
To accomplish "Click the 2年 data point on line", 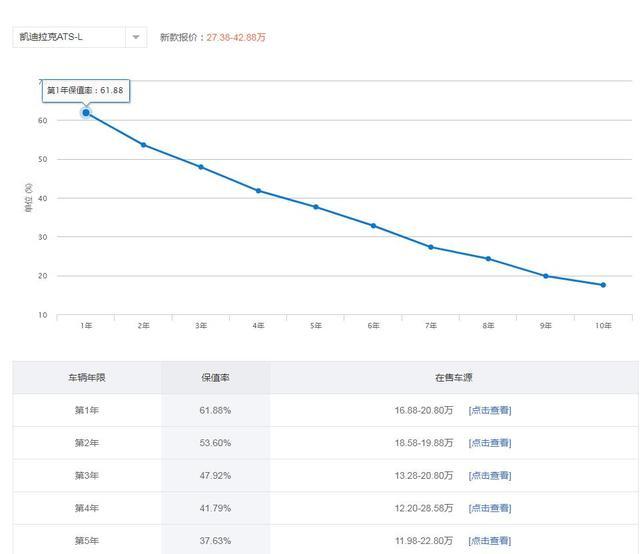I will tap(143, 145).
